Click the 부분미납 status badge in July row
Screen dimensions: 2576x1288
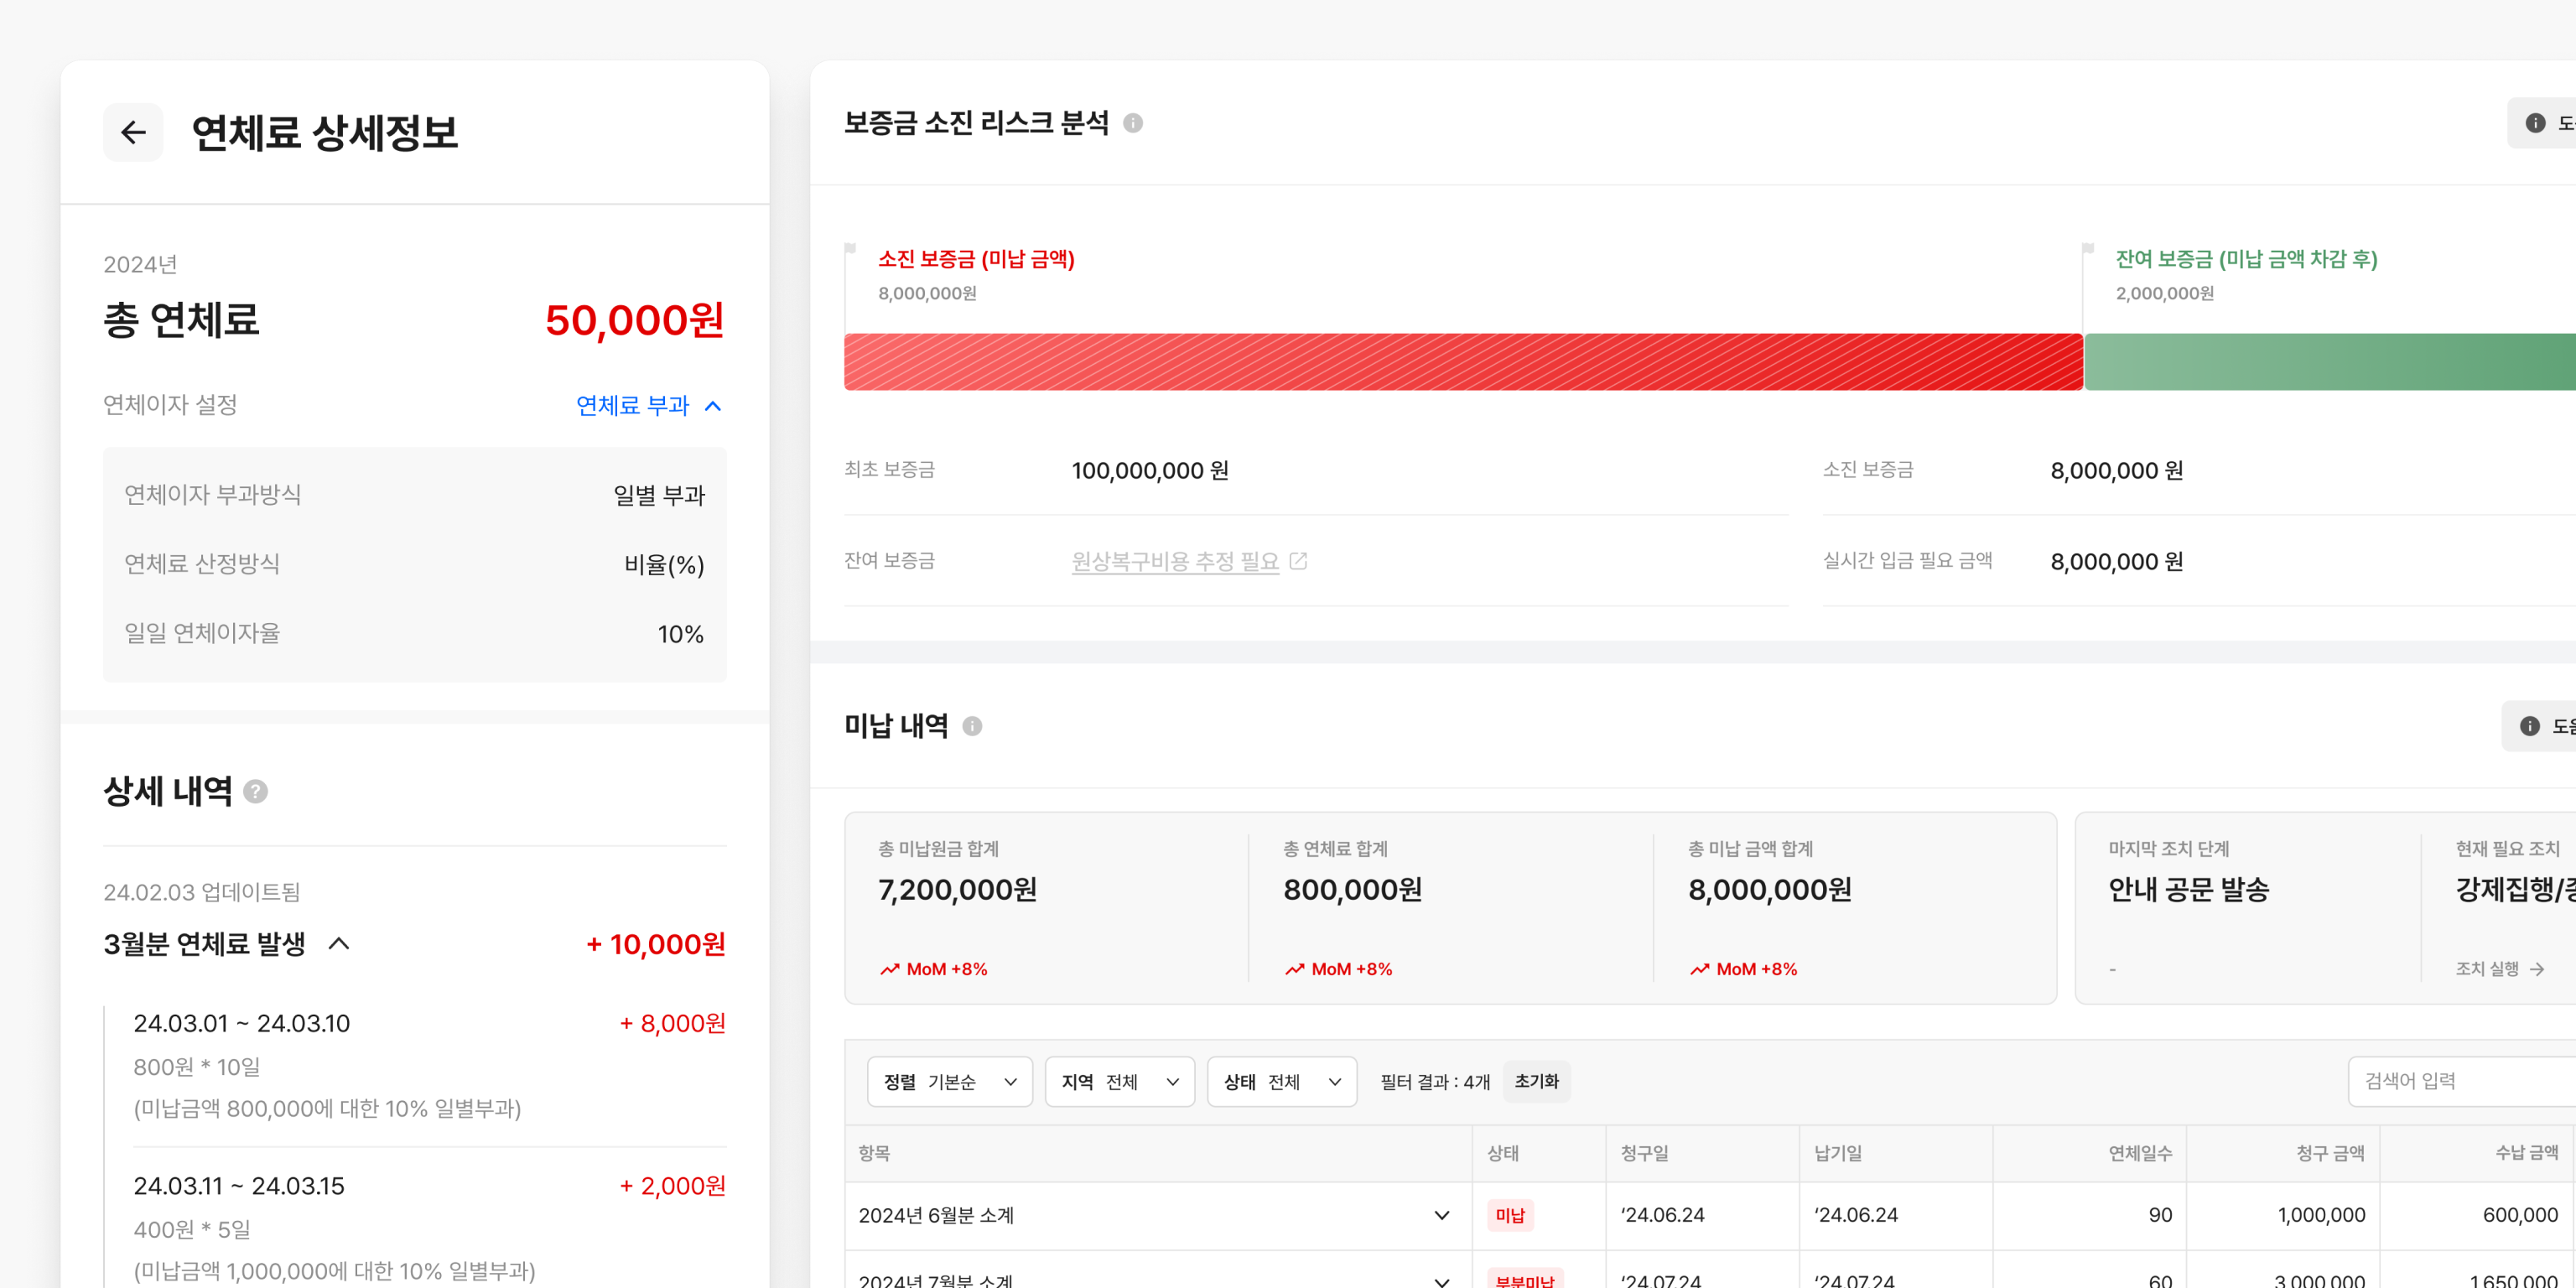pyautogui.click(x=1524, y=1279)
